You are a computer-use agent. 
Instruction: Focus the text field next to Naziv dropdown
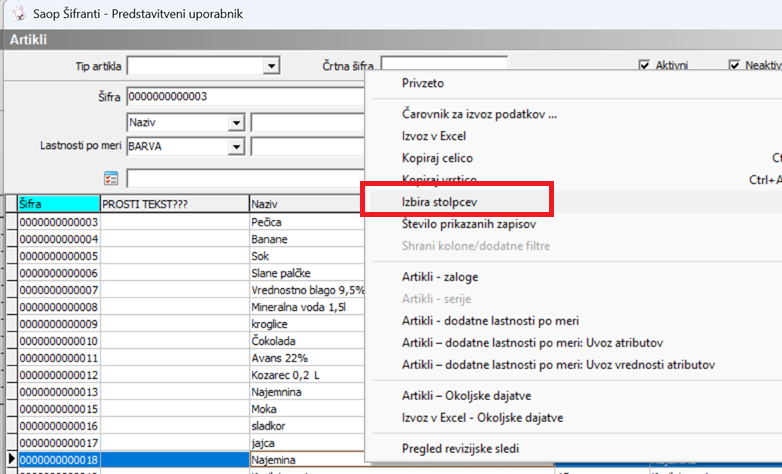point(308,123)
